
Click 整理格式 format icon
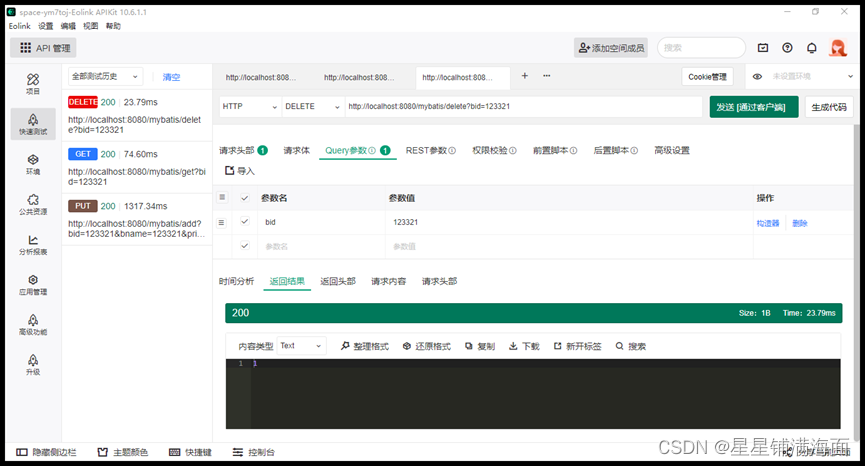point(345,346)
